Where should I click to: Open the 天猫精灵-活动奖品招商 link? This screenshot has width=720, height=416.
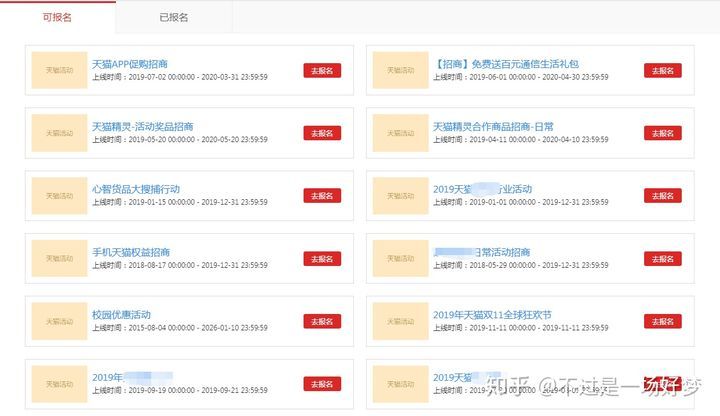pos(142,126)
